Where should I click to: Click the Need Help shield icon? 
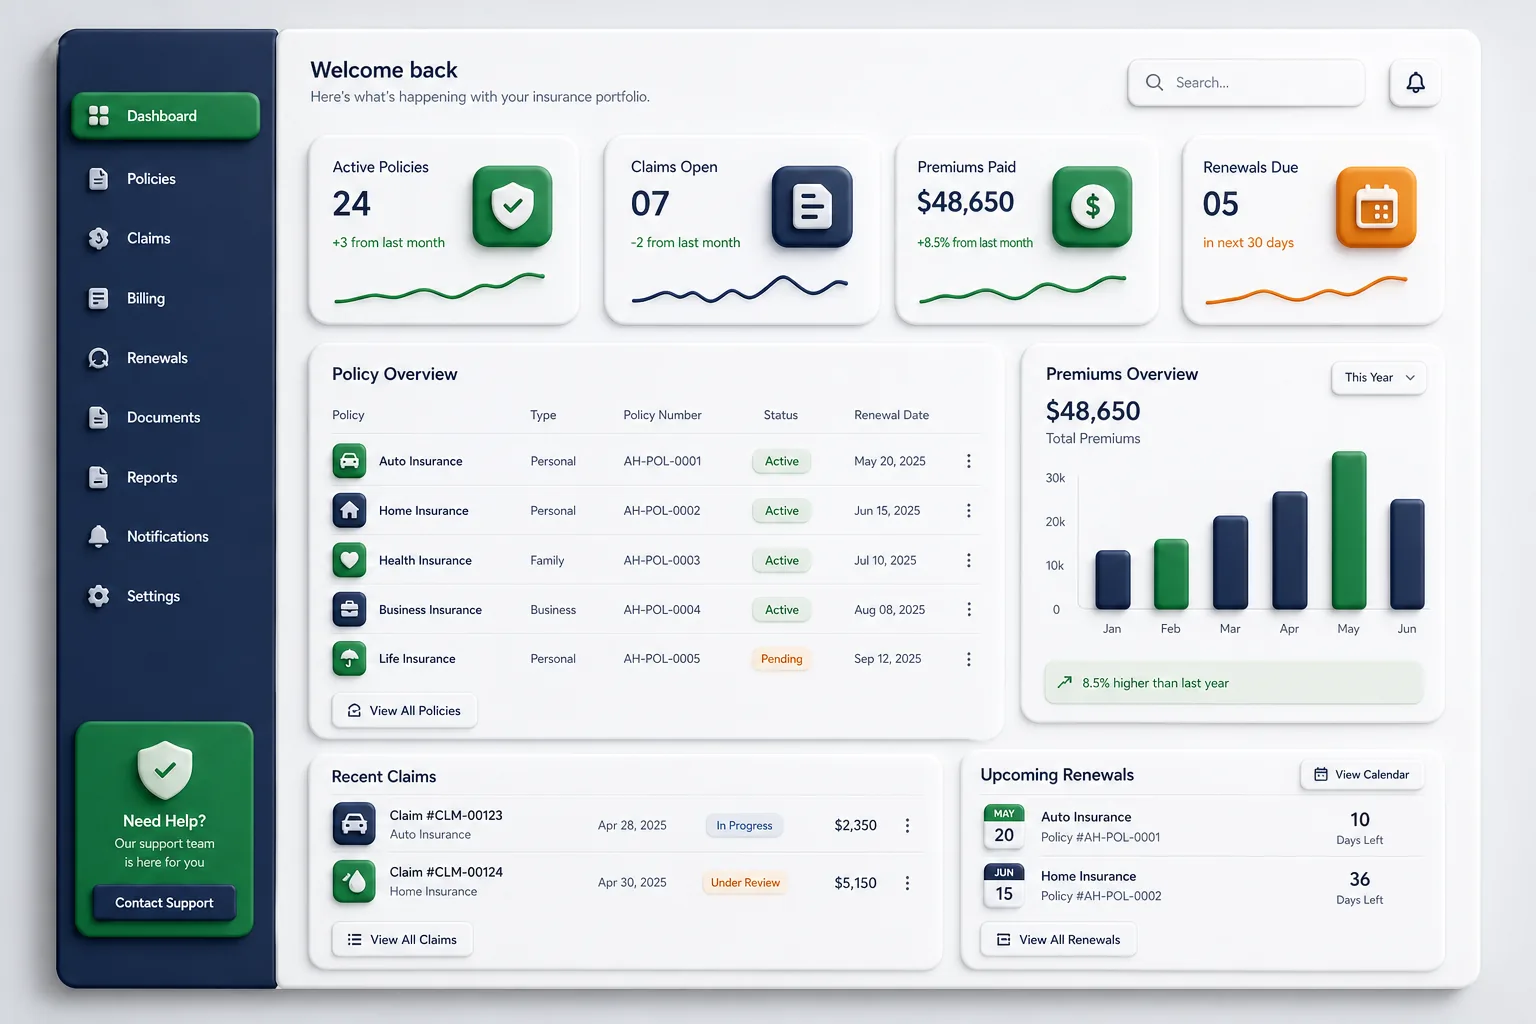click(165, 770)
